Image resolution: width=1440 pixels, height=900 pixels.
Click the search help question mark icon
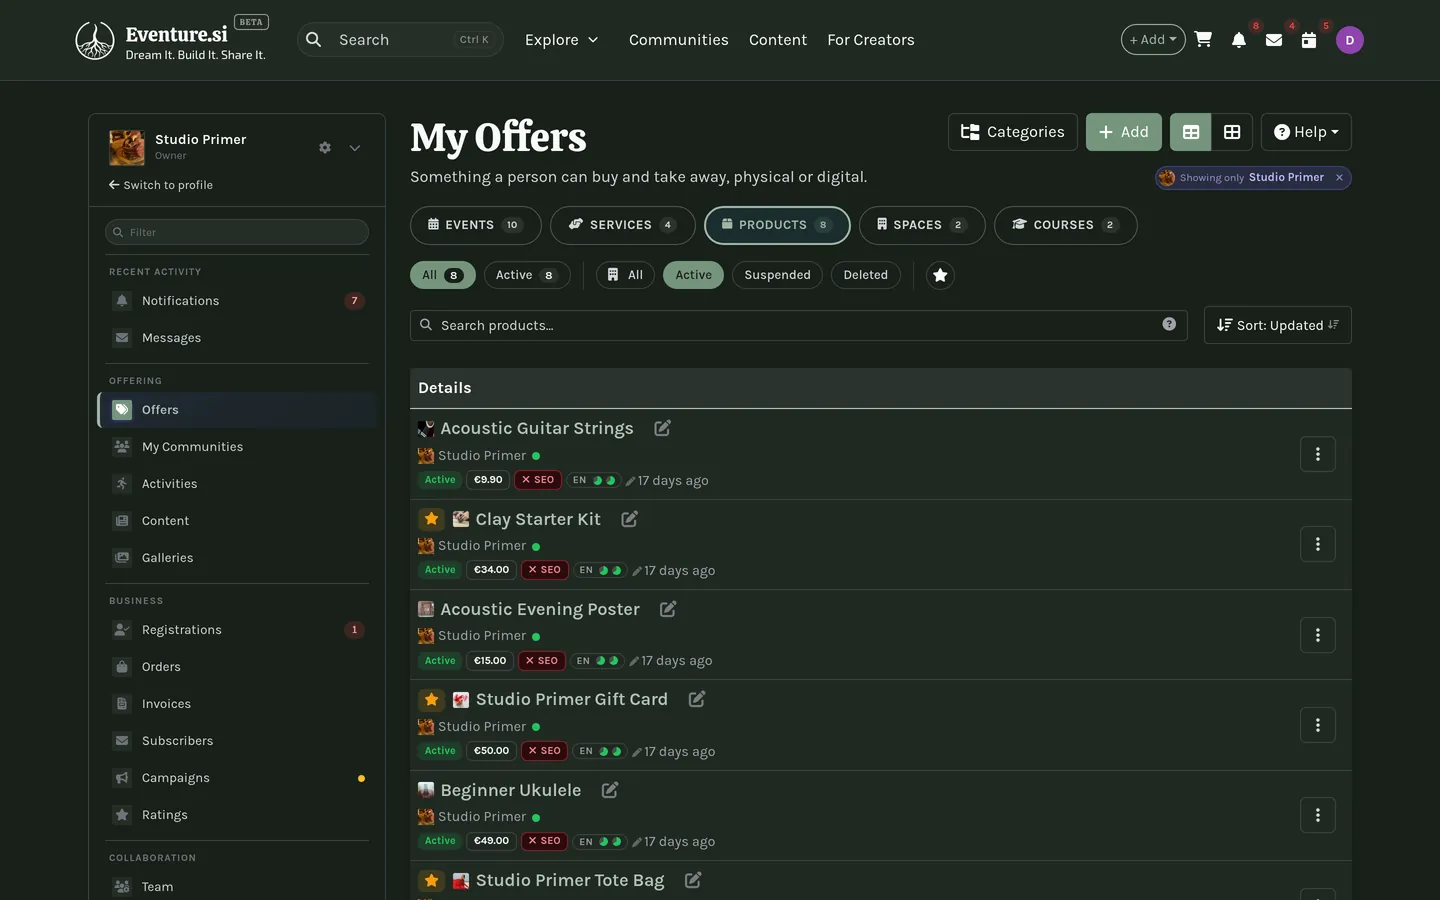point(1169,324)
